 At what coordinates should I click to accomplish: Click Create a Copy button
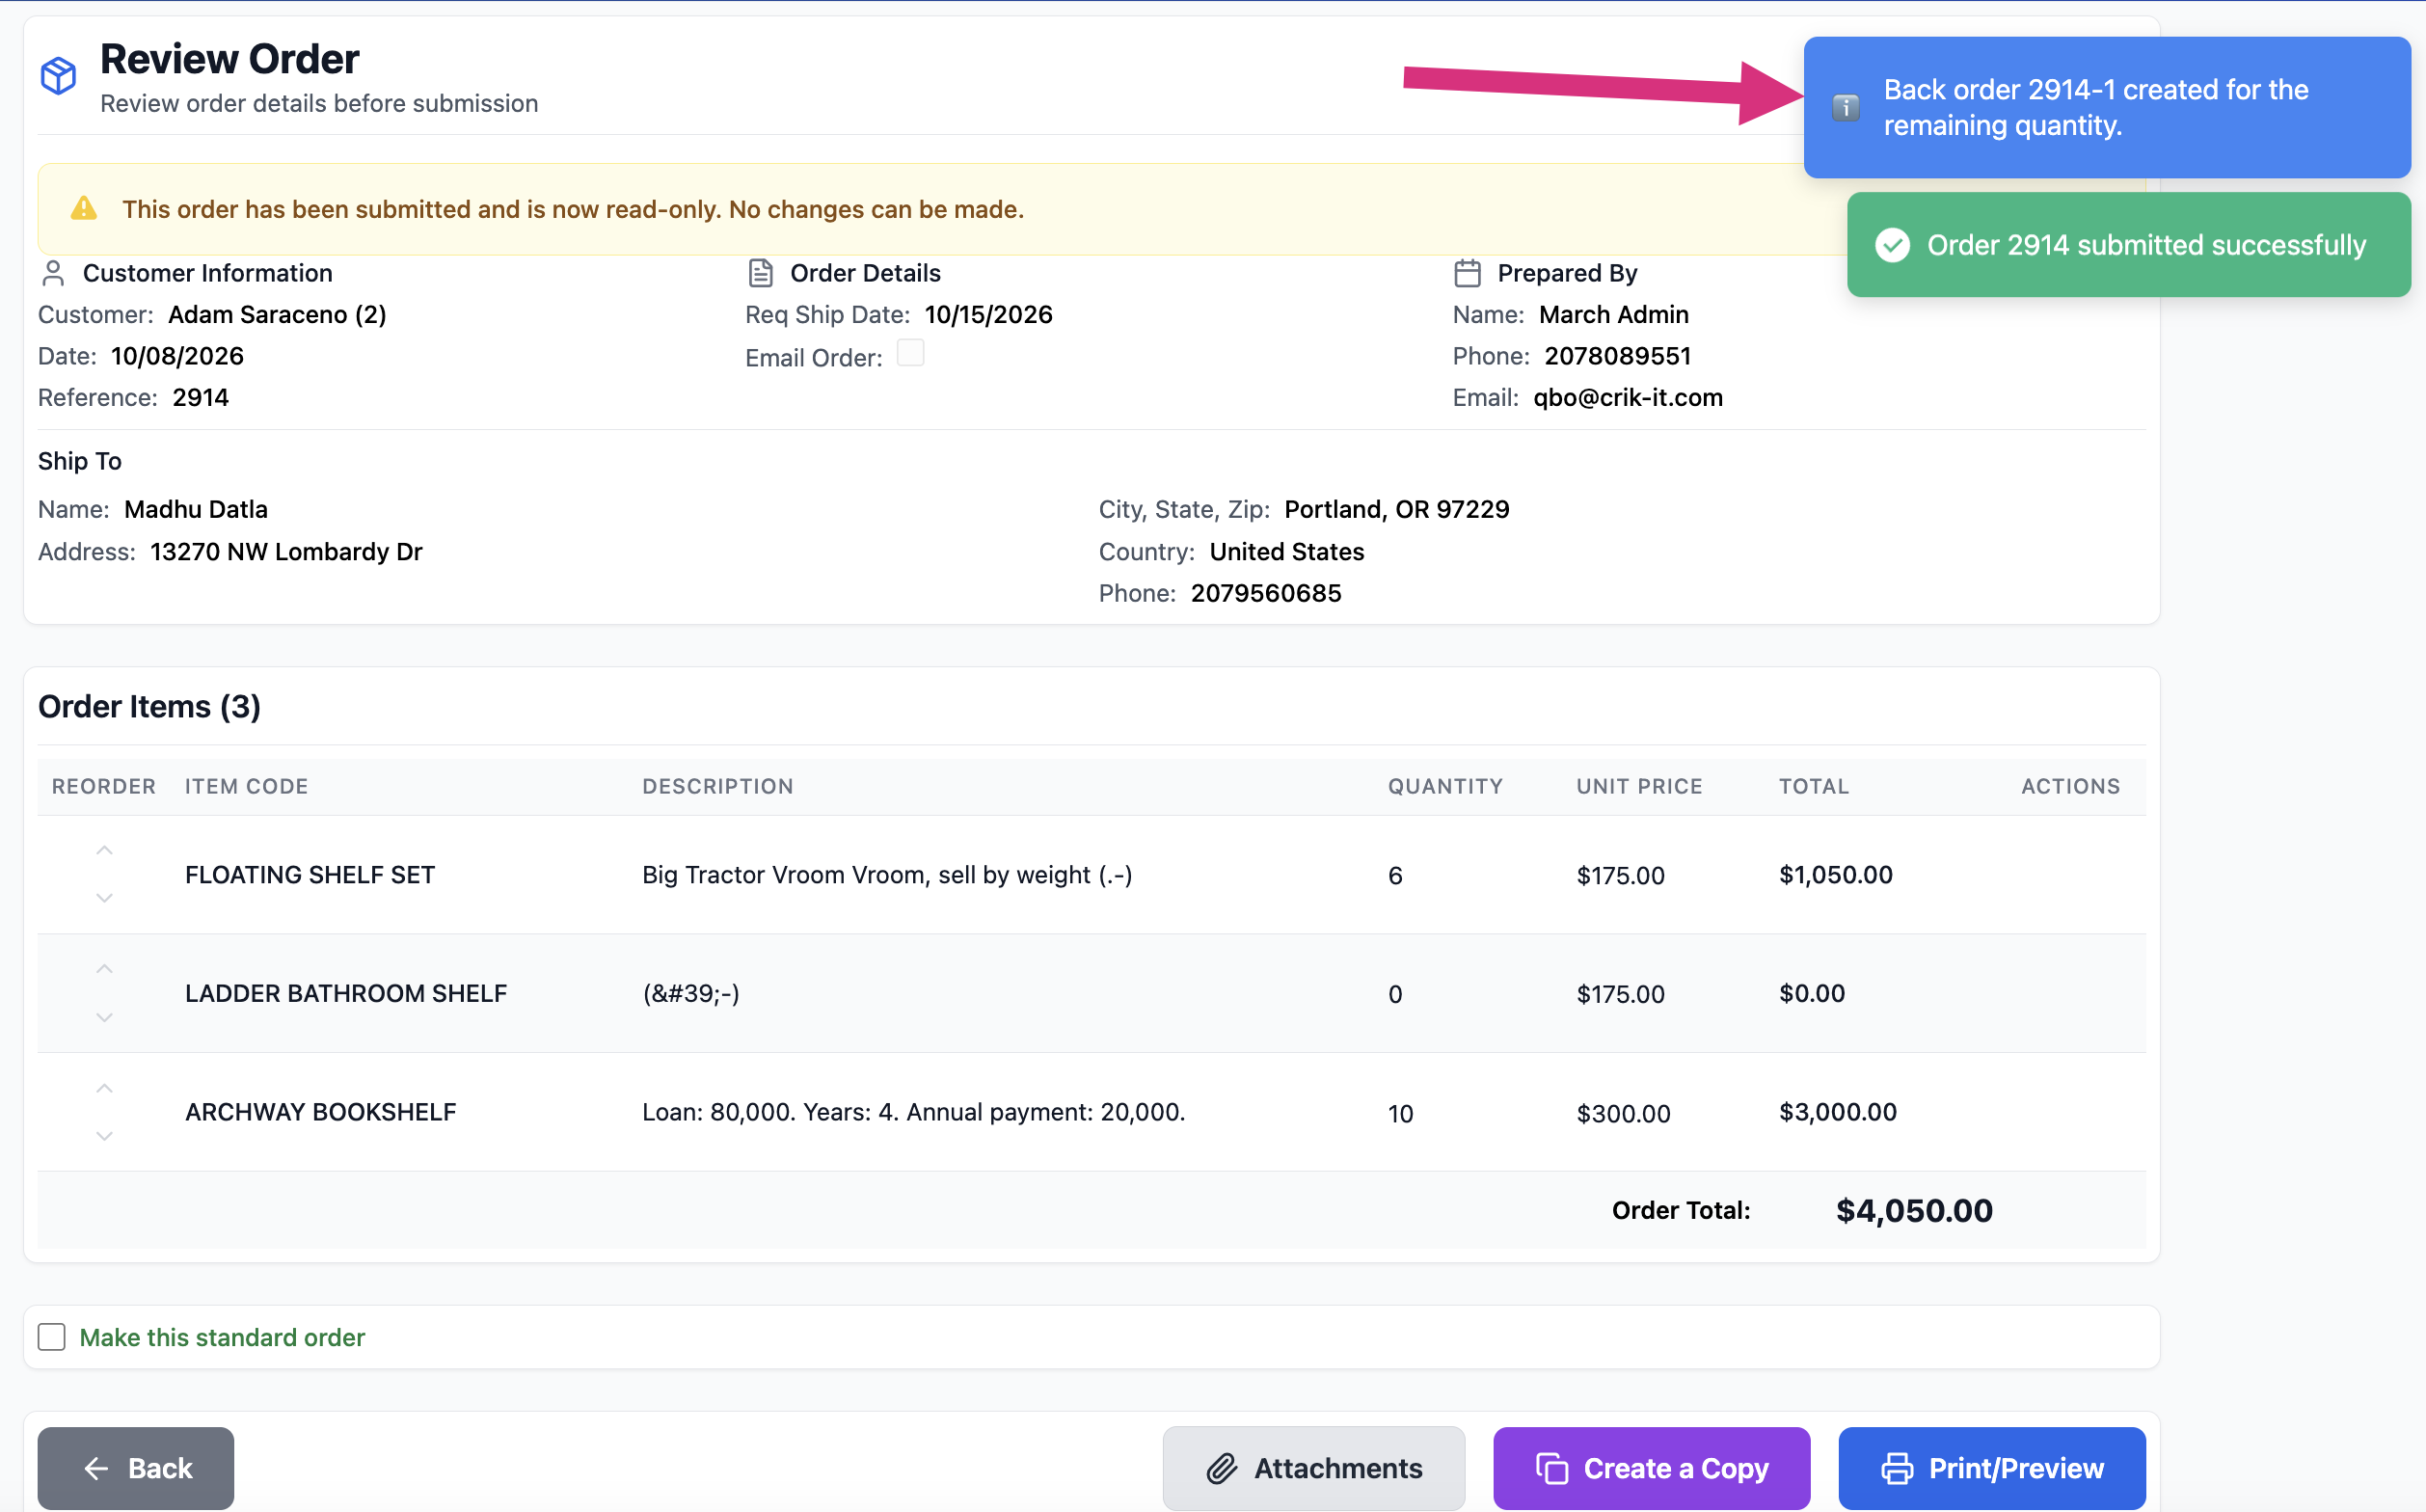point(1652,1468)
